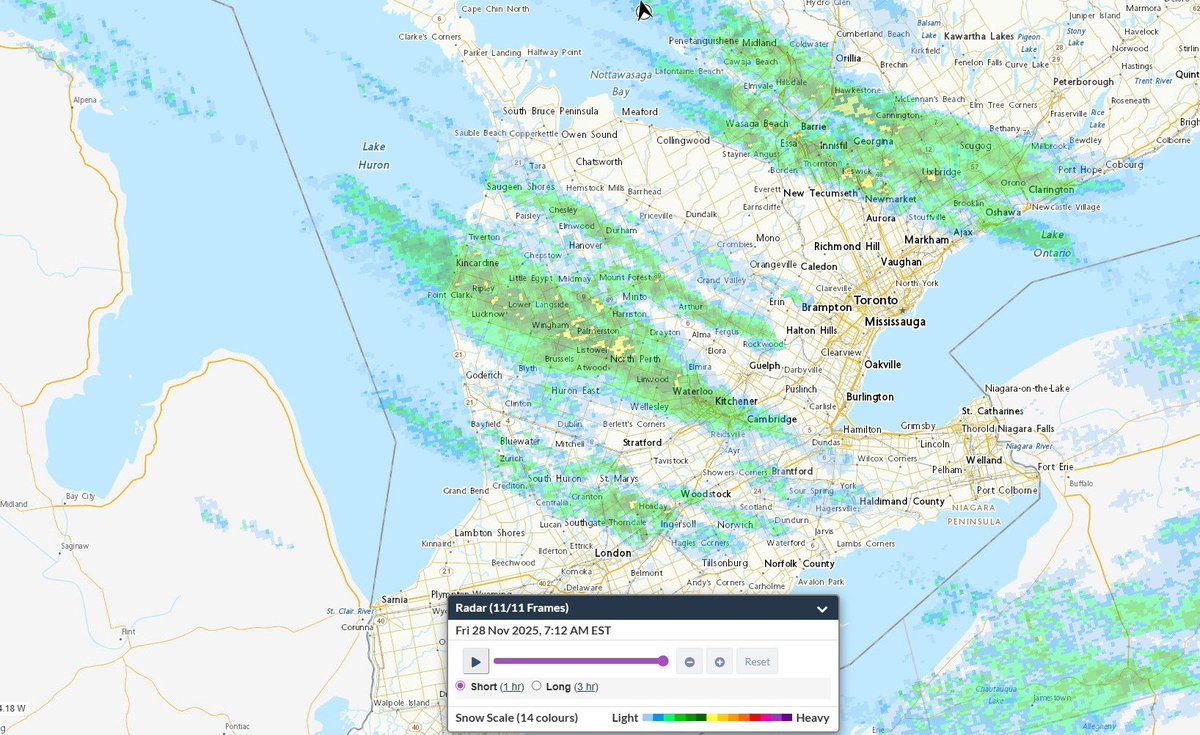
Task: Click the Richmond Hill map label
Action: pyautogui.click(x=845, y=246)
